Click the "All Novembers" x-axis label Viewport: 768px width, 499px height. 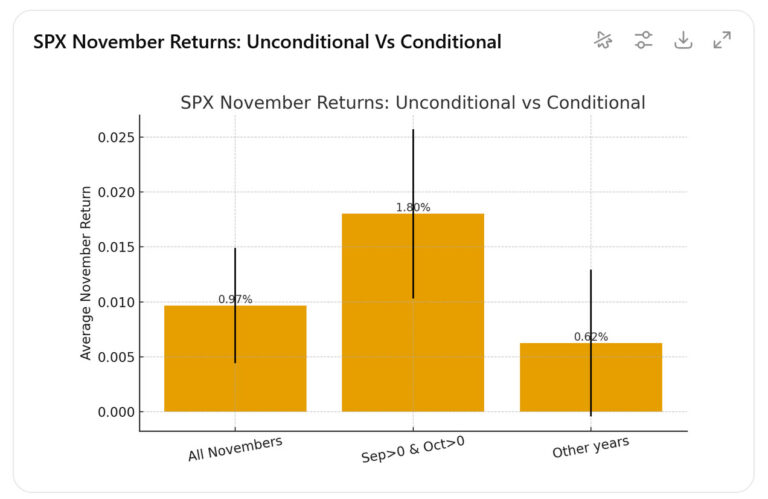point(236,448)
